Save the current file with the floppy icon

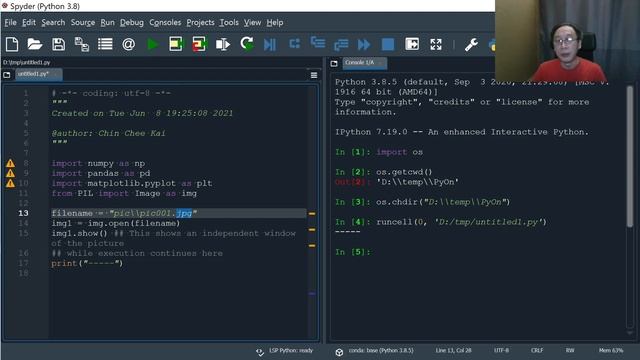58,44
